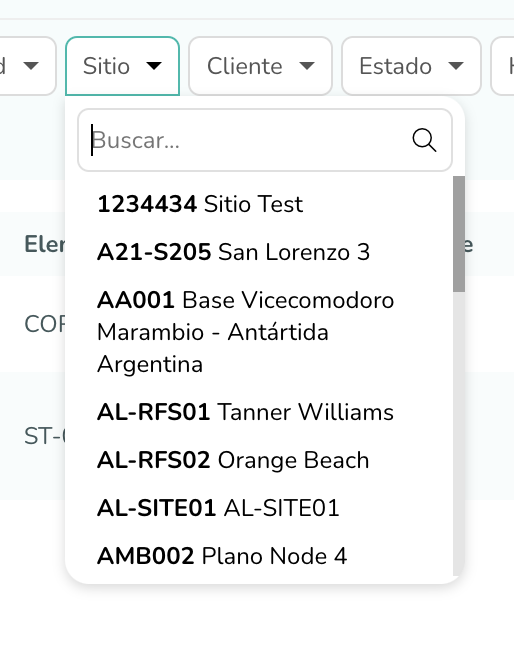Expand the Cliente filter dropdown
The height and width of the screenshot is (656, 514).
point(261,66)
